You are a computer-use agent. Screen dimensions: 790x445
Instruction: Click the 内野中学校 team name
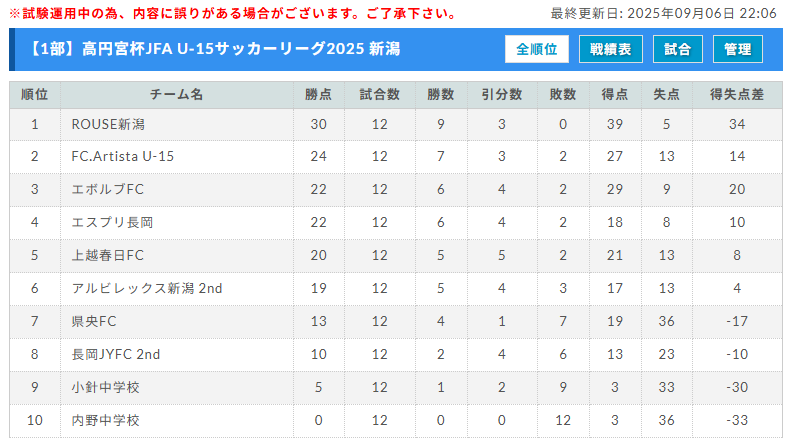pyautogui.click(x=105, y=420)
